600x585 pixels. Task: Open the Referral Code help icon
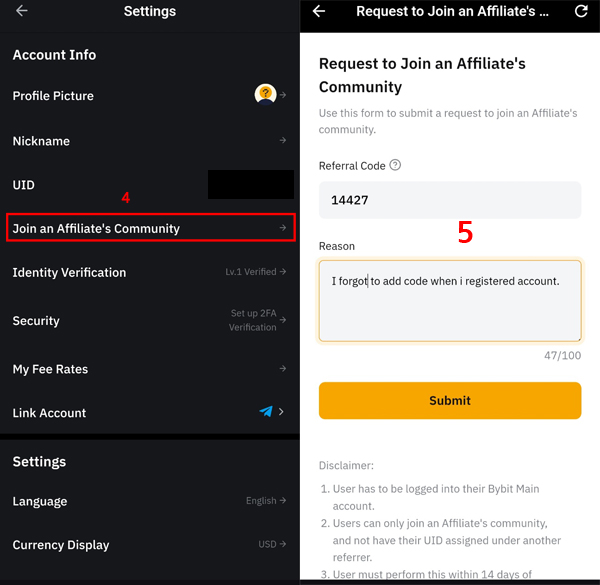395,165
